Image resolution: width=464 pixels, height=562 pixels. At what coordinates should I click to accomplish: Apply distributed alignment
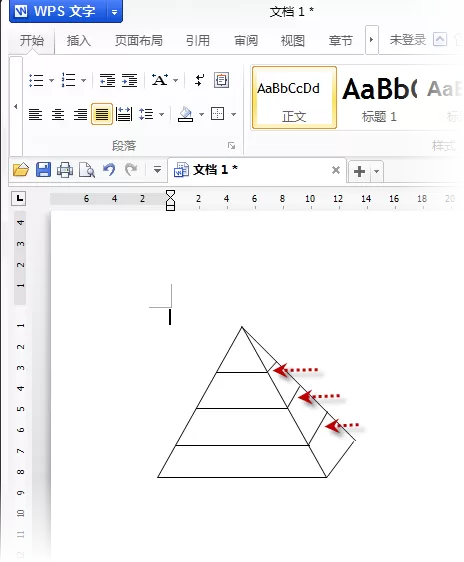(124, 114)
